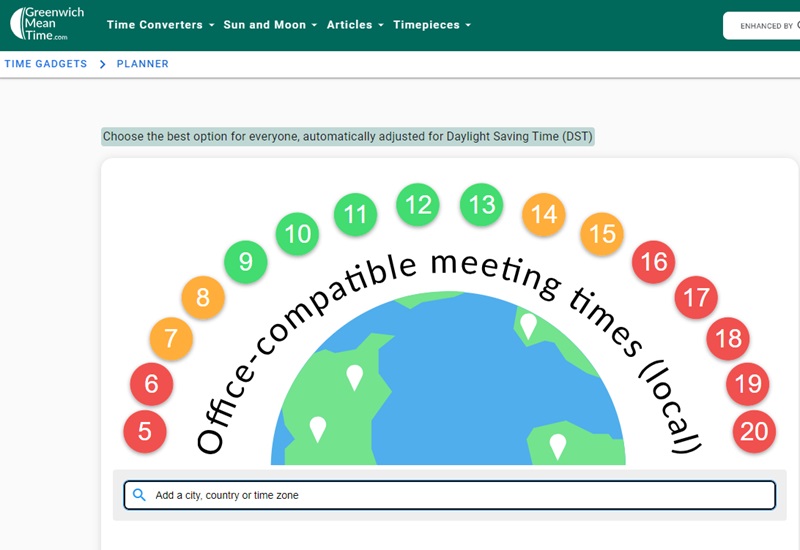The image size is (800, 550).
Task: Select the red hour 20 circle
Action: coord(754,432)
